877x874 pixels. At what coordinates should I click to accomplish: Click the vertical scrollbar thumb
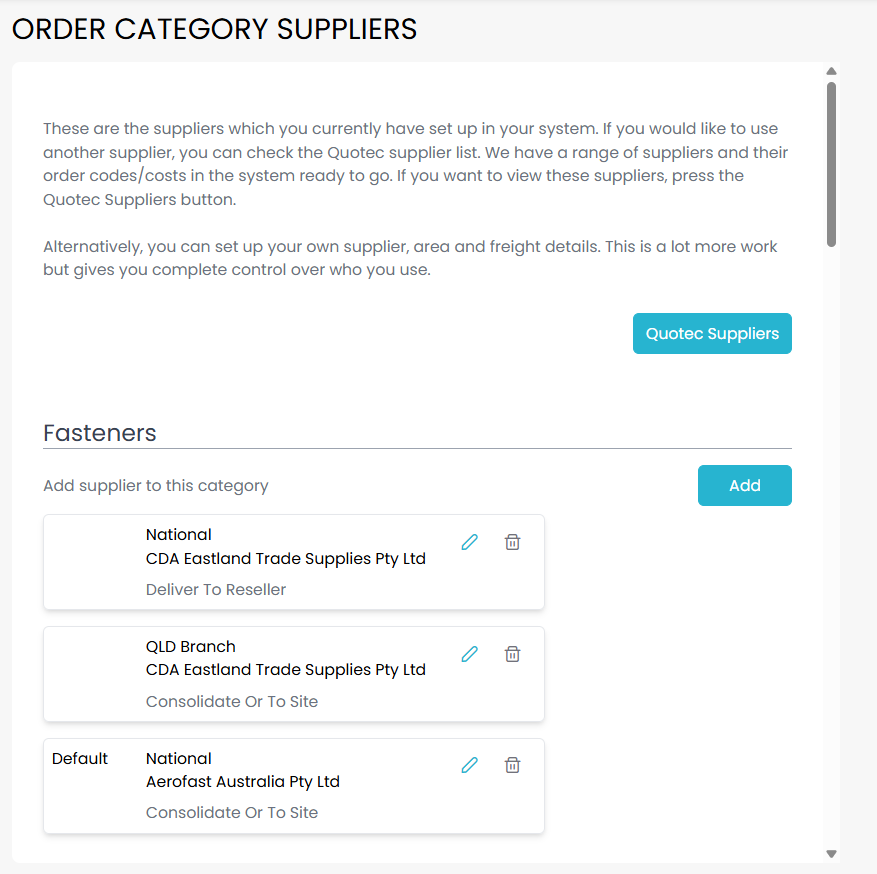click(831, 163)
